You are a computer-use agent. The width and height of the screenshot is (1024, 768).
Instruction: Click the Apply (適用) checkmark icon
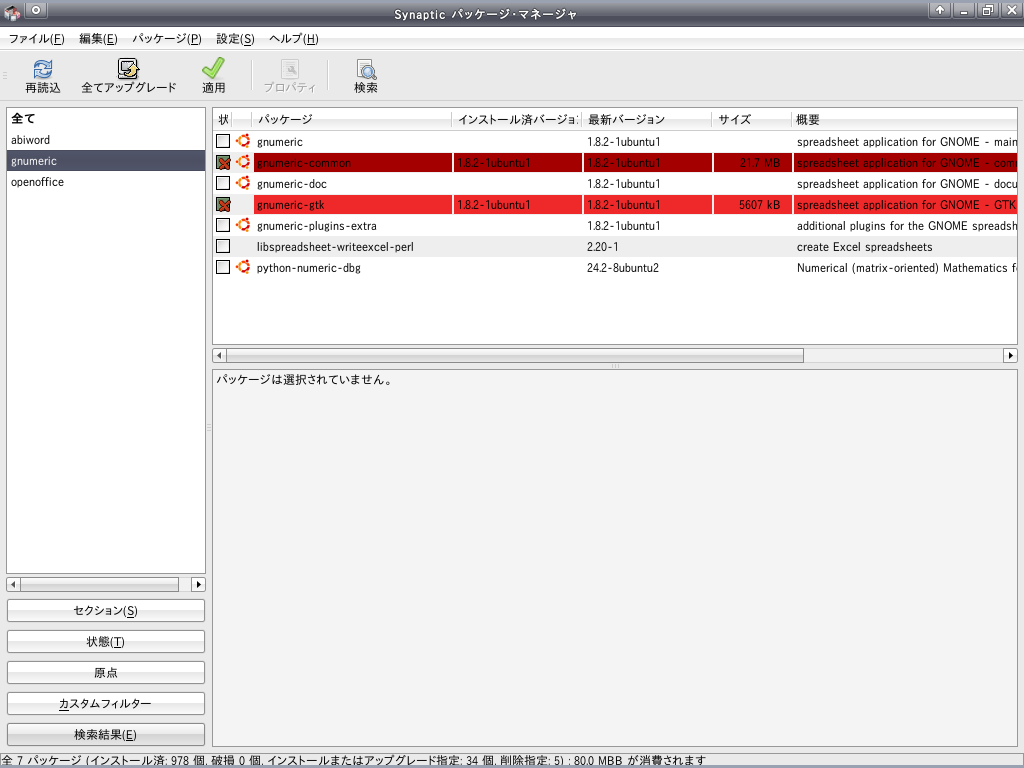(214, 69)
